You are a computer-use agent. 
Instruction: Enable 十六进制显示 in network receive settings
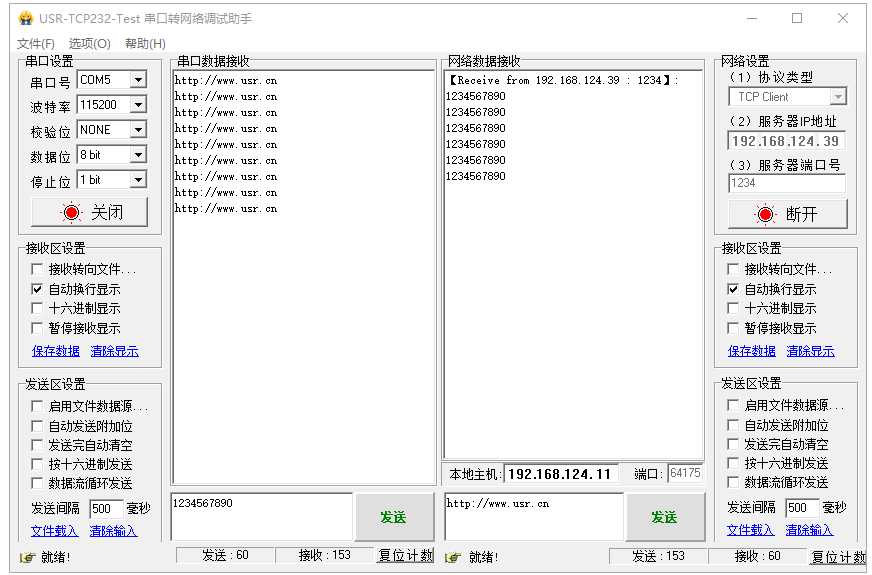(733, 308)
